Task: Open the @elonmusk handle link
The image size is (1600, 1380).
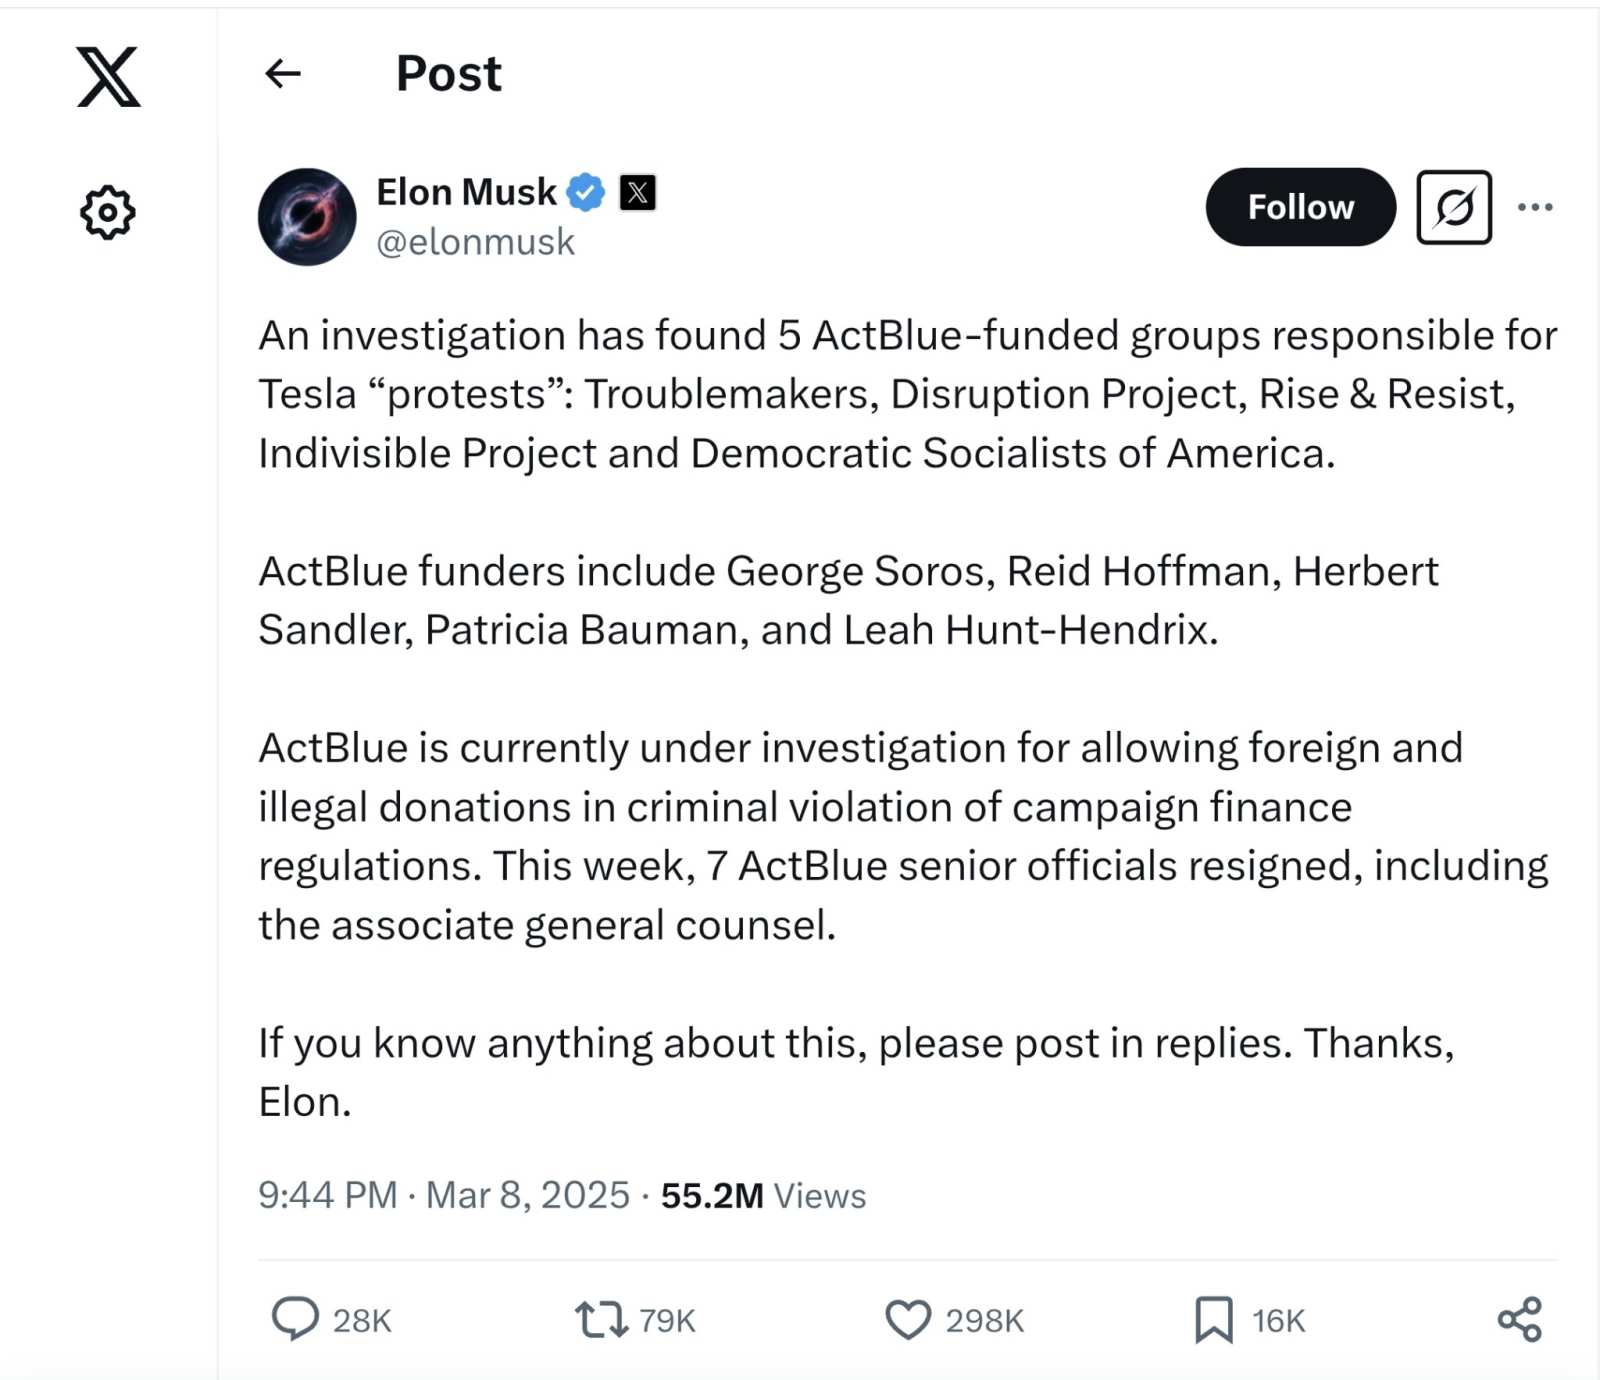Action: coord(476,242)
